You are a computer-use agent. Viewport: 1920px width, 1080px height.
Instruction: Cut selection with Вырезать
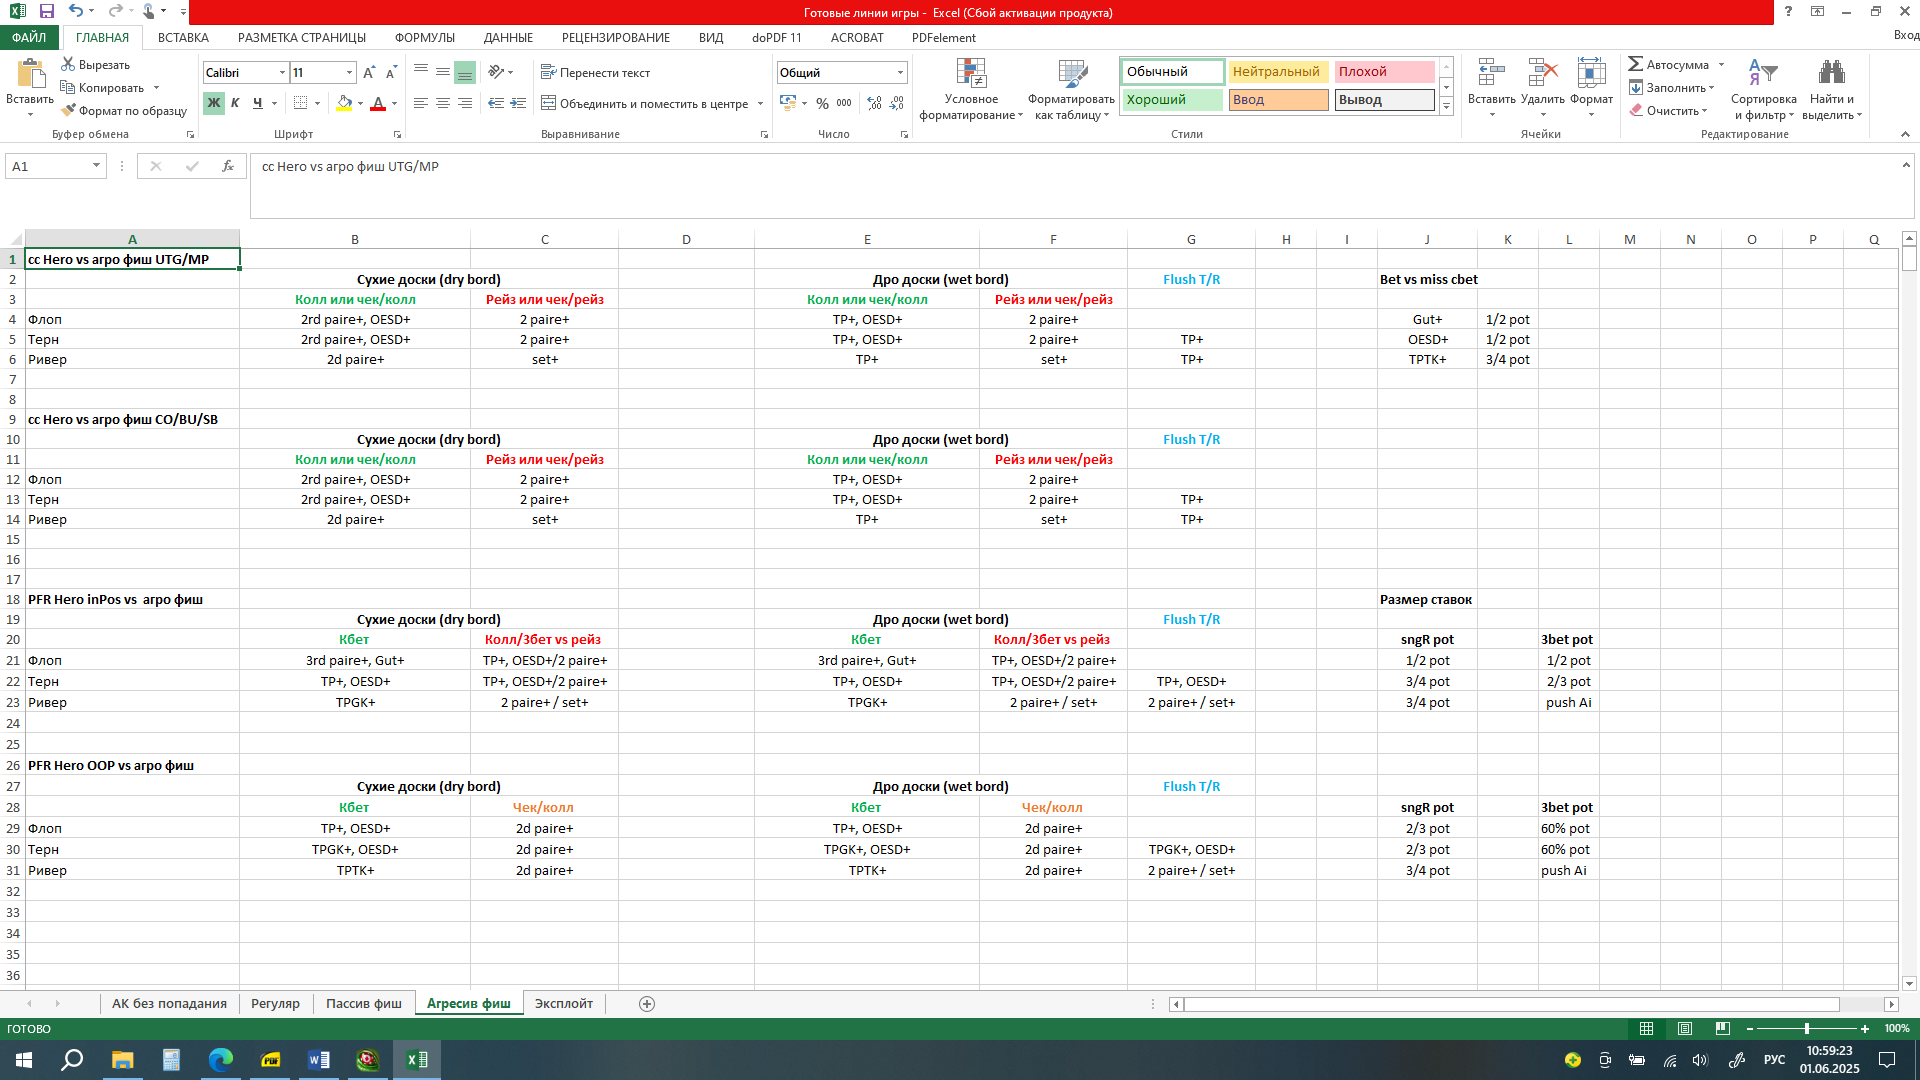tap(95, 65)
